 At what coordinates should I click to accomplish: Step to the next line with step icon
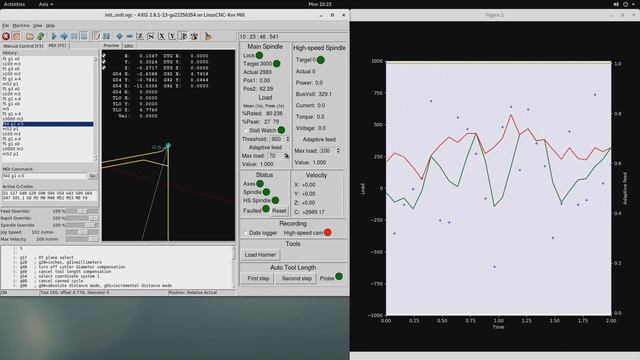pos(64,36)
